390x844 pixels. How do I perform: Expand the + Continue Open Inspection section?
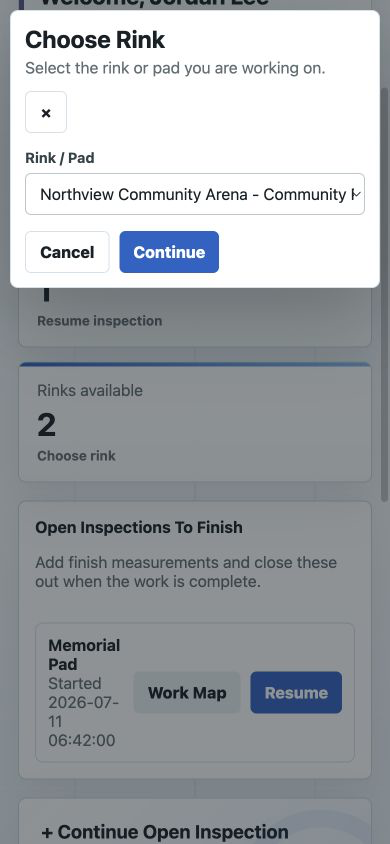pyautogui.click(x=165, y=832)
